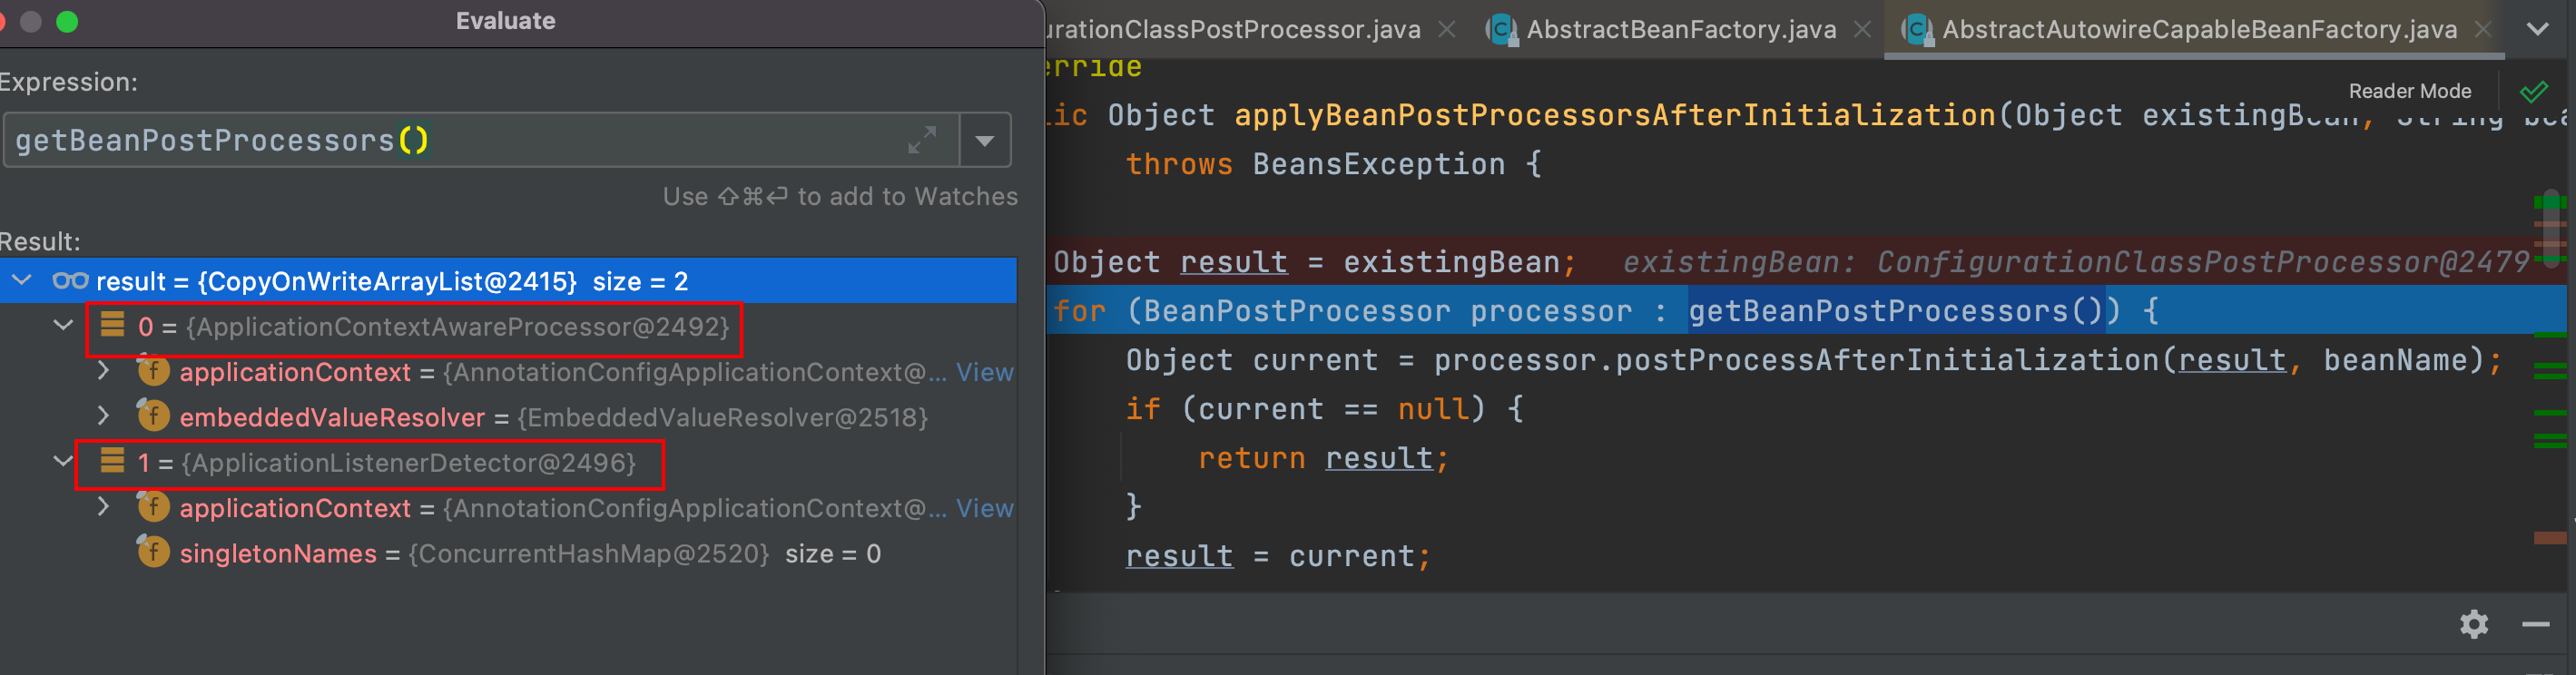Close the AbstractBeanFactory.java tab

pyautogui.click(x=1862, y=30)
